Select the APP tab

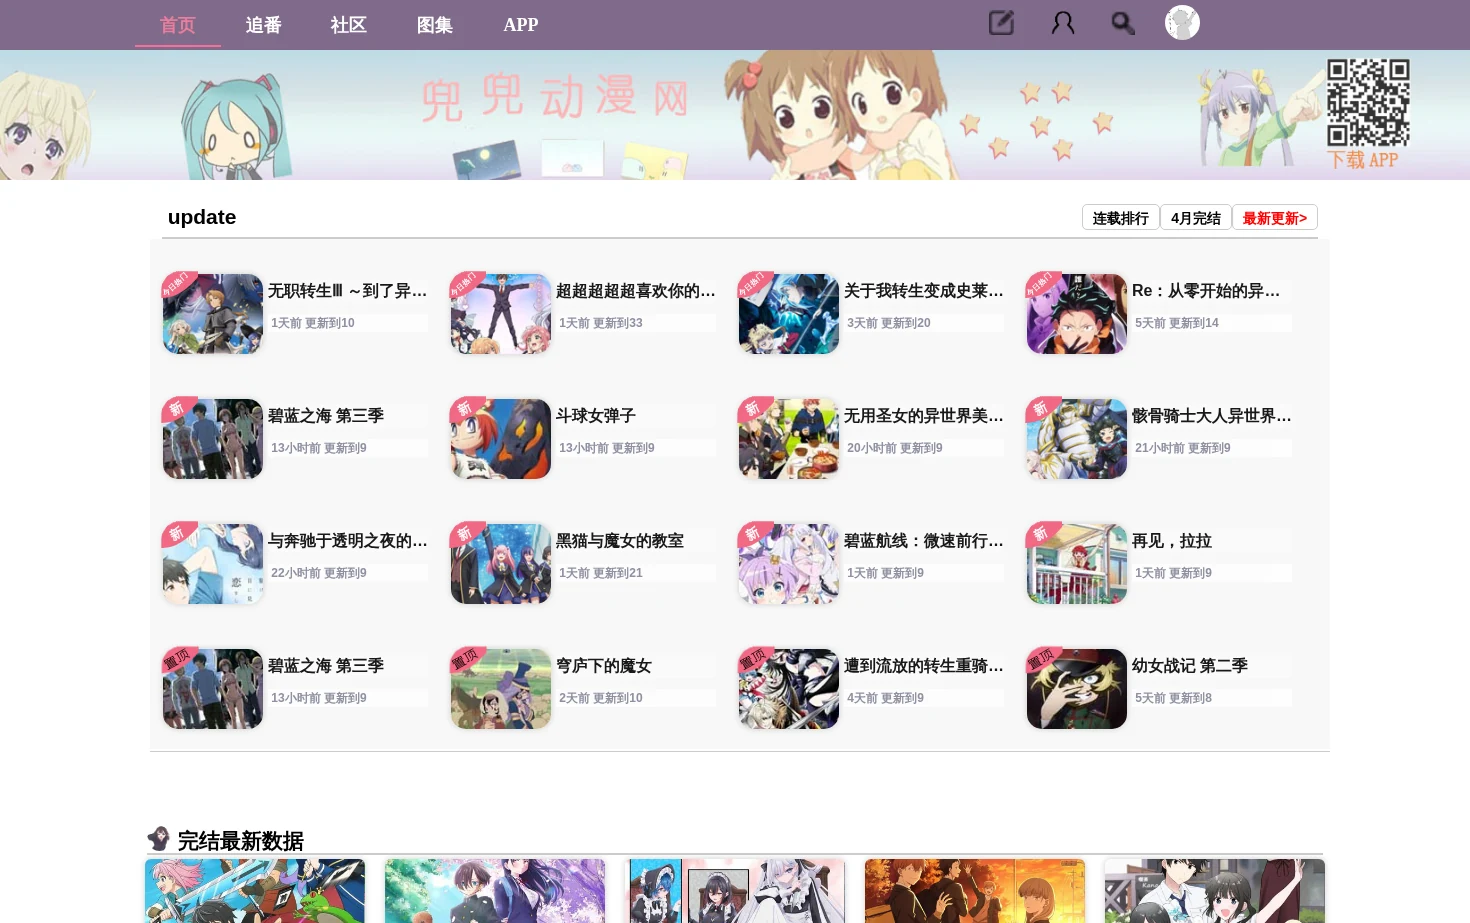tap(521, 25)
